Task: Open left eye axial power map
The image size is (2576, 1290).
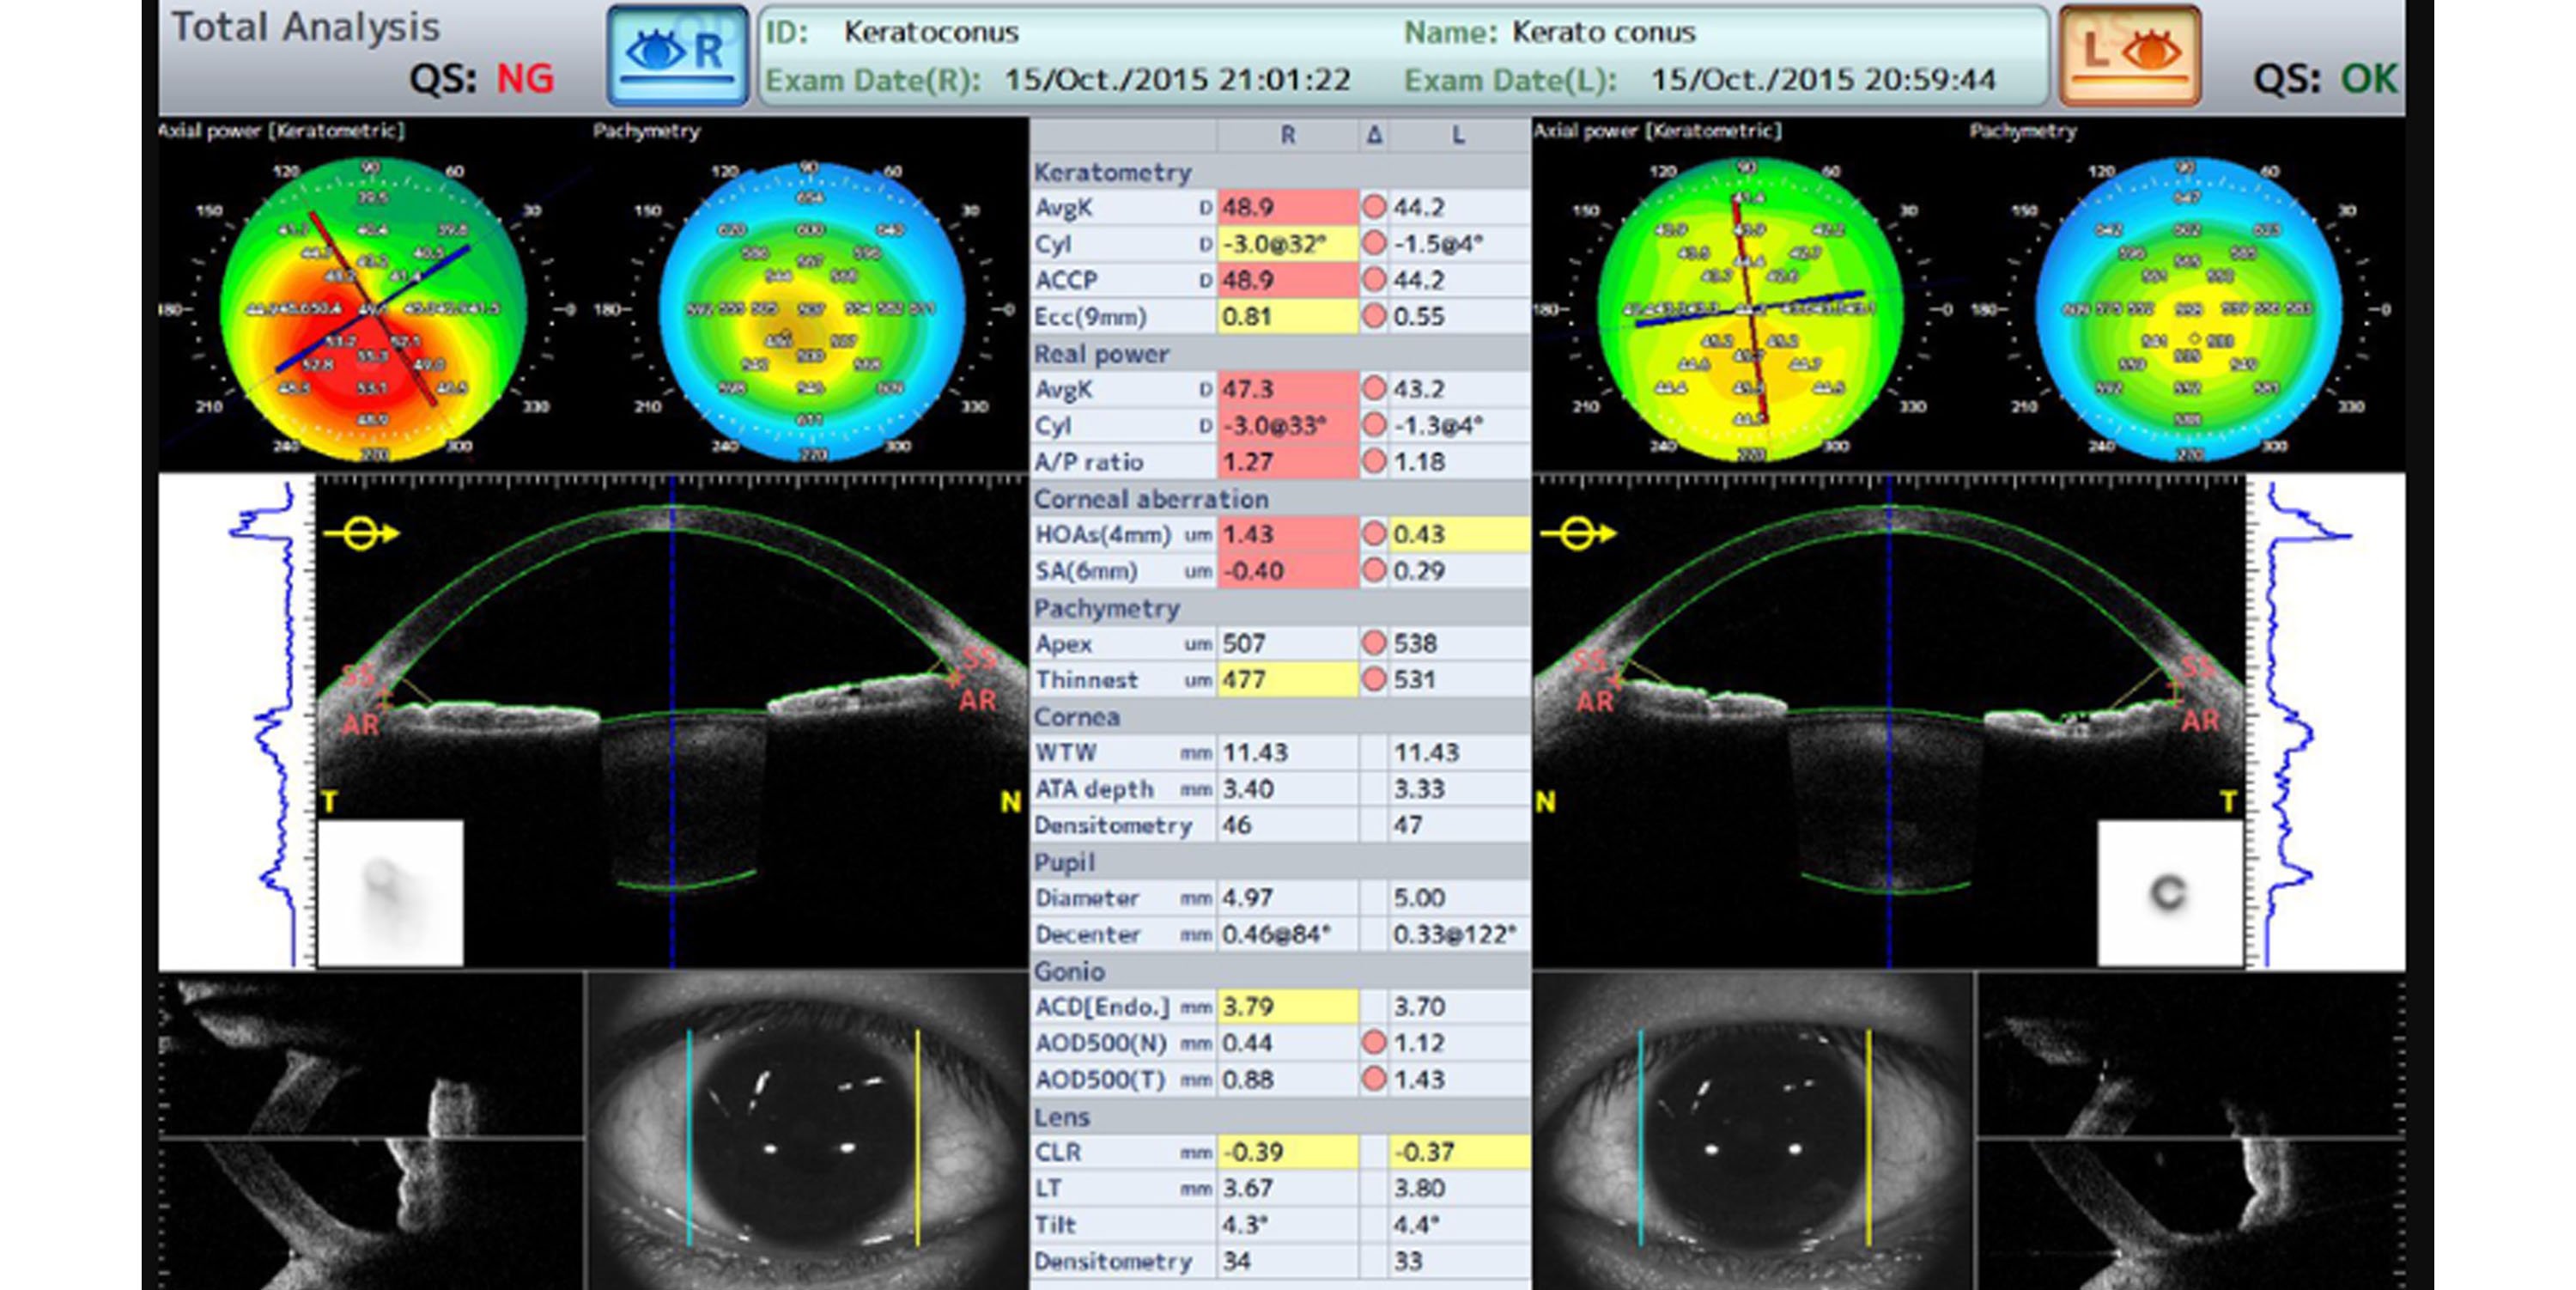Action: [1749, 310]
